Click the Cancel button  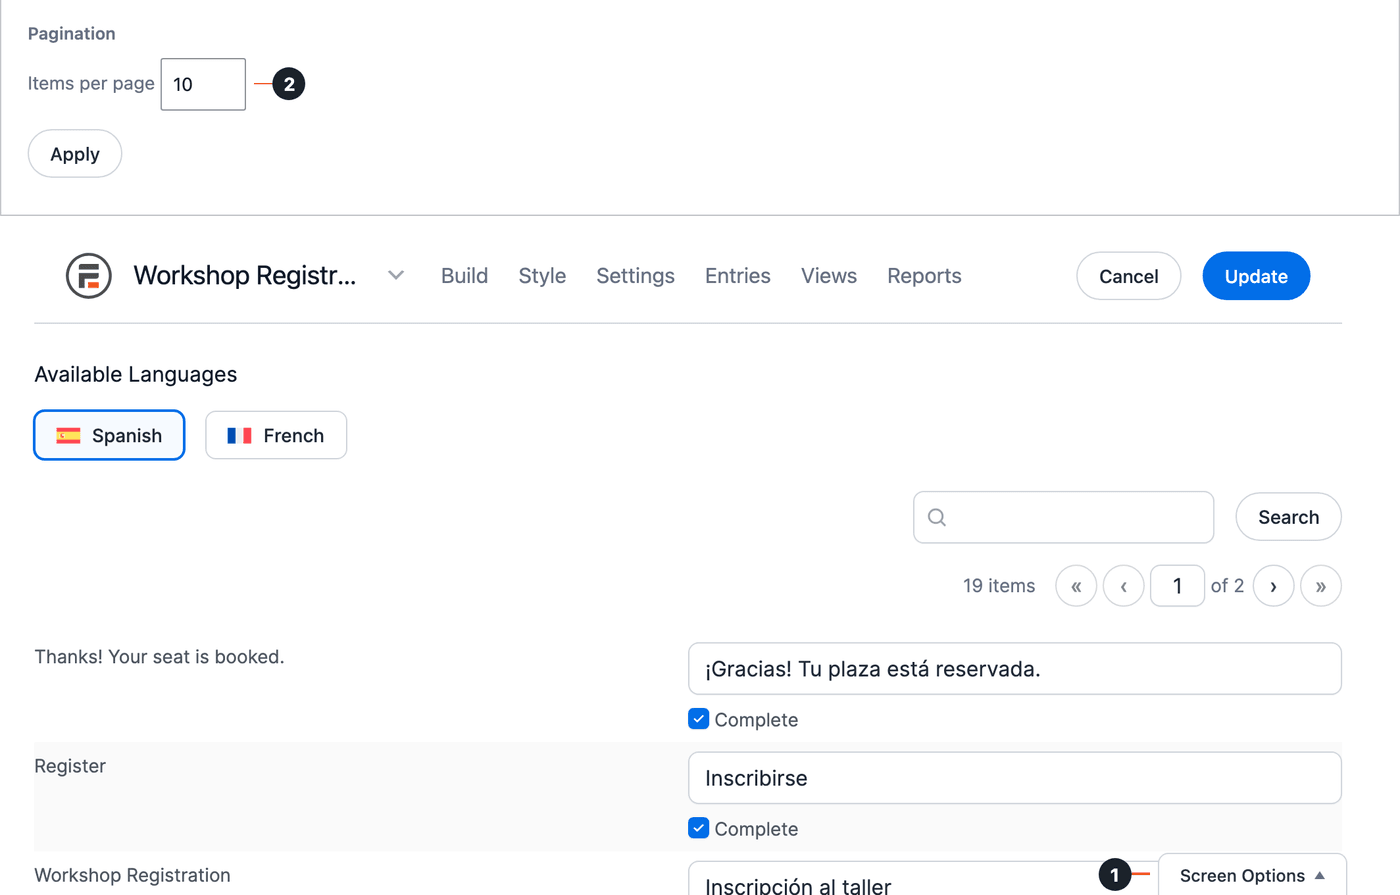coord(1128,276)
